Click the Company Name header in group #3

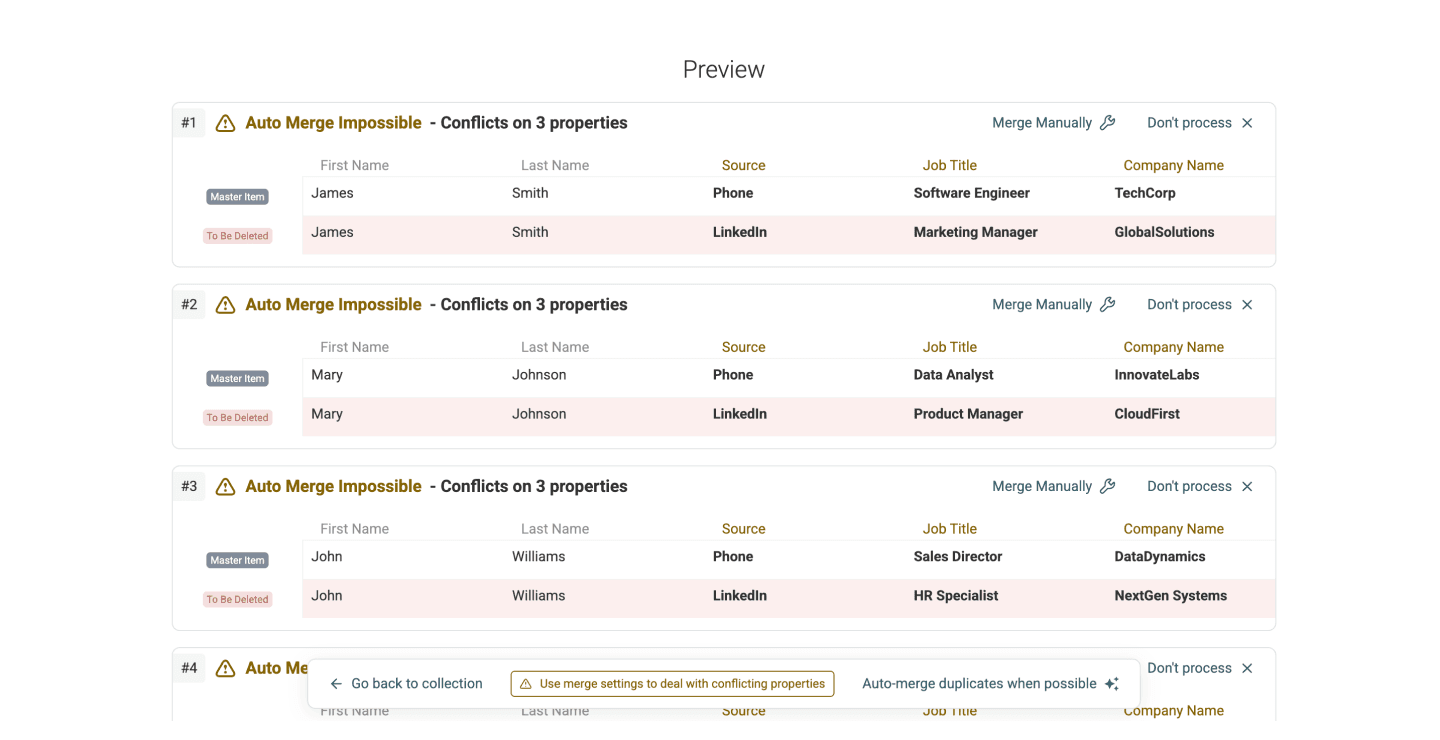[1173, 529]
